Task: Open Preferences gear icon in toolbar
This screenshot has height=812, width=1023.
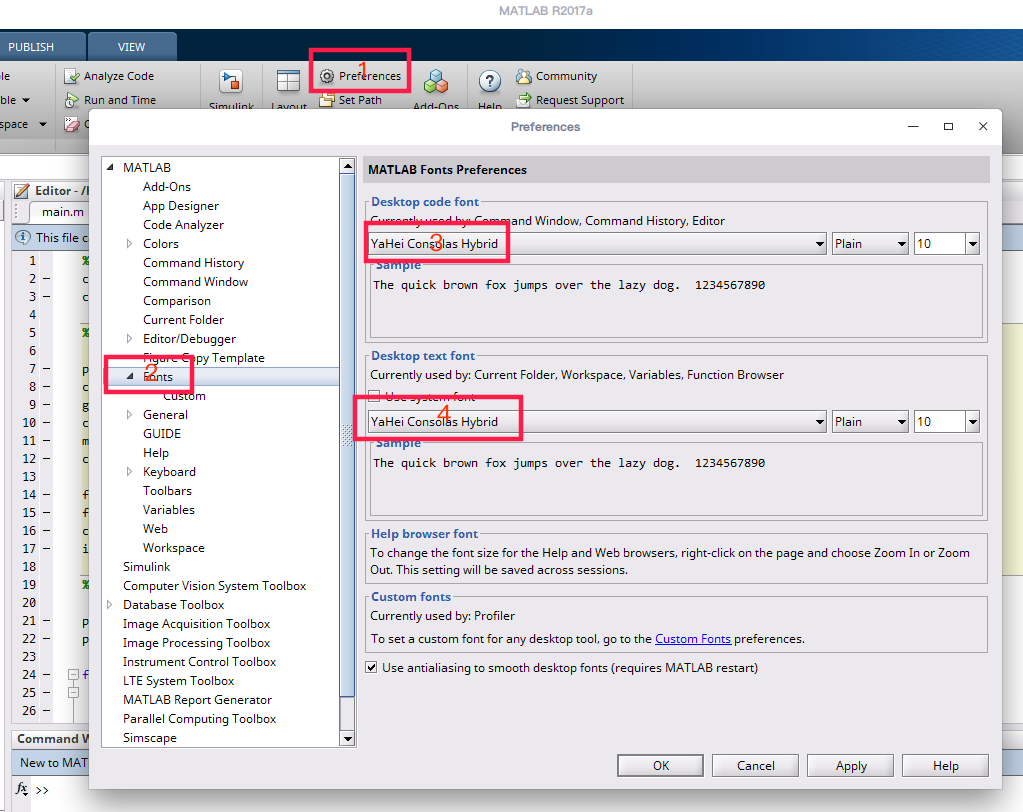Action: pyautogui.click(x=327, y=76)
